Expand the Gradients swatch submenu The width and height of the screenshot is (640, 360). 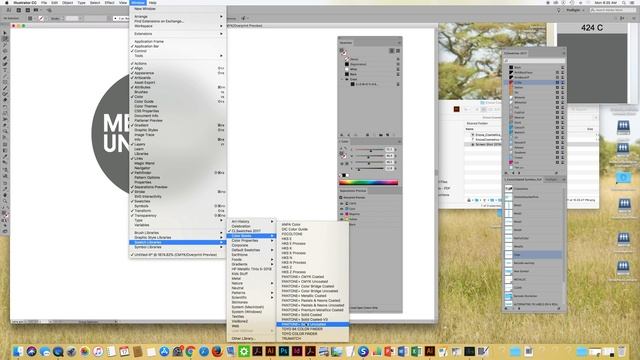[x=251, y=264]
